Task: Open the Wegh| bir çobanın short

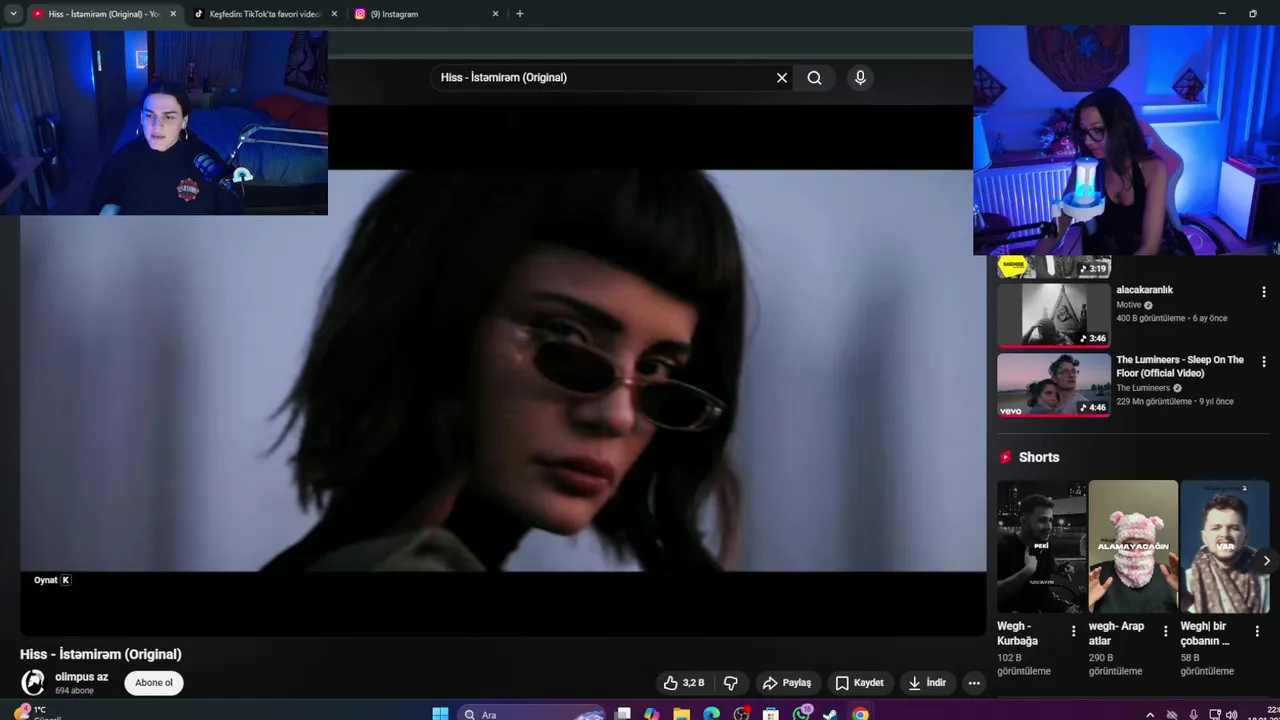Action: click(x=1224, y=546)
